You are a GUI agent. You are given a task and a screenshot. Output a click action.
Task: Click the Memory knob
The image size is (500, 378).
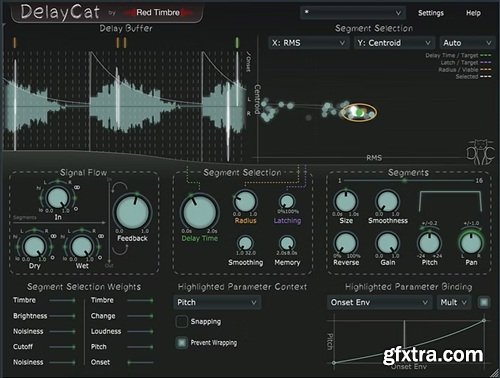pos(287,243)
